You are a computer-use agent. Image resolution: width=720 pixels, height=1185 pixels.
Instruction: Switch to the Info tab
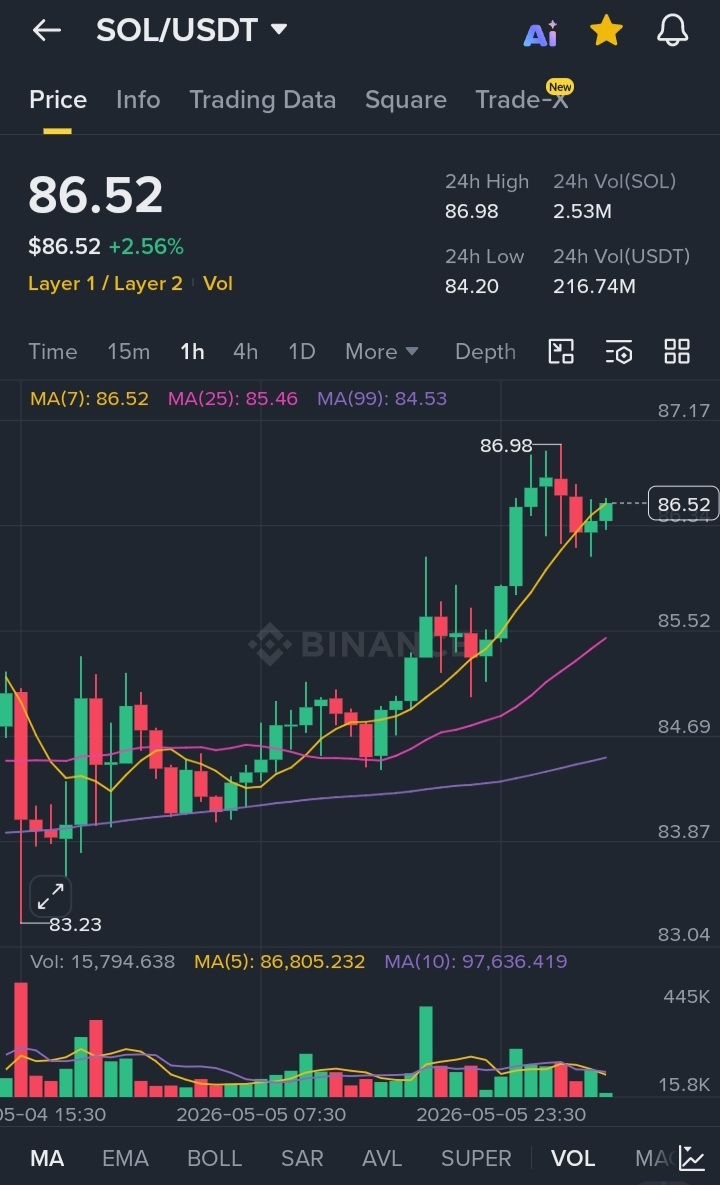pos(138,100)
